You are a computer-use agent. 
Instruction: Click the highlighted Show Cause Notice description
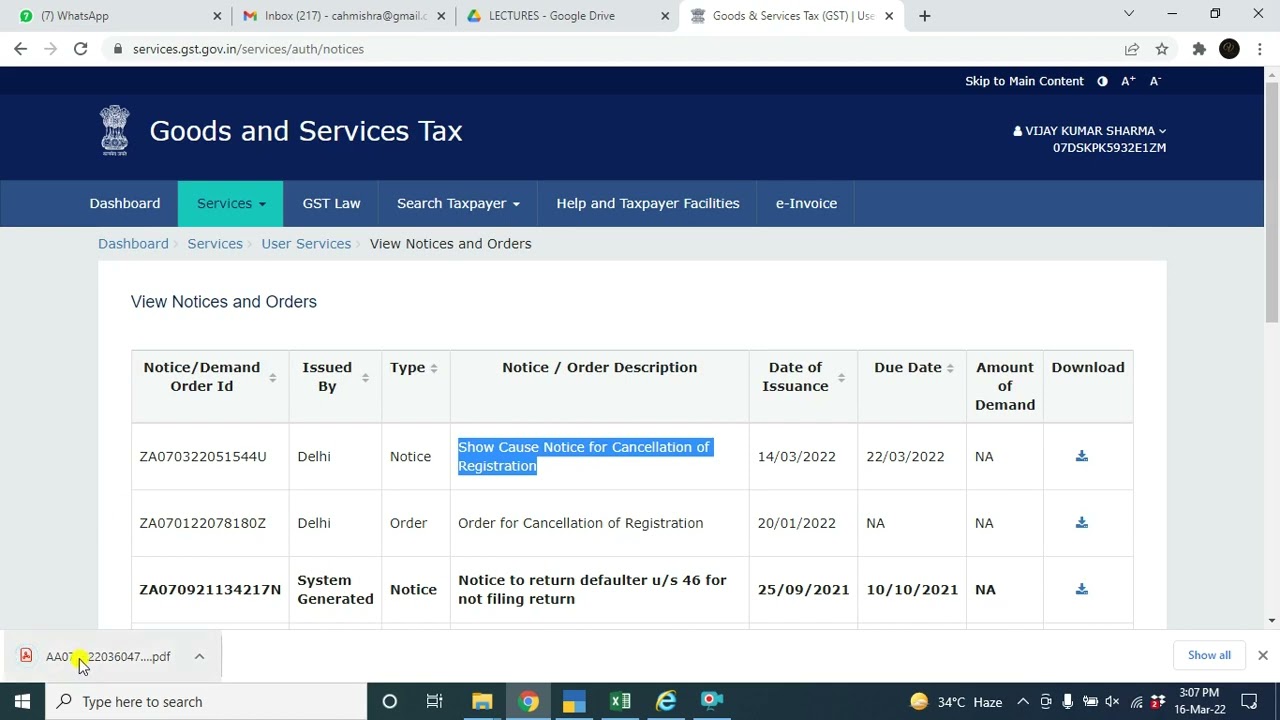[584, 456]
